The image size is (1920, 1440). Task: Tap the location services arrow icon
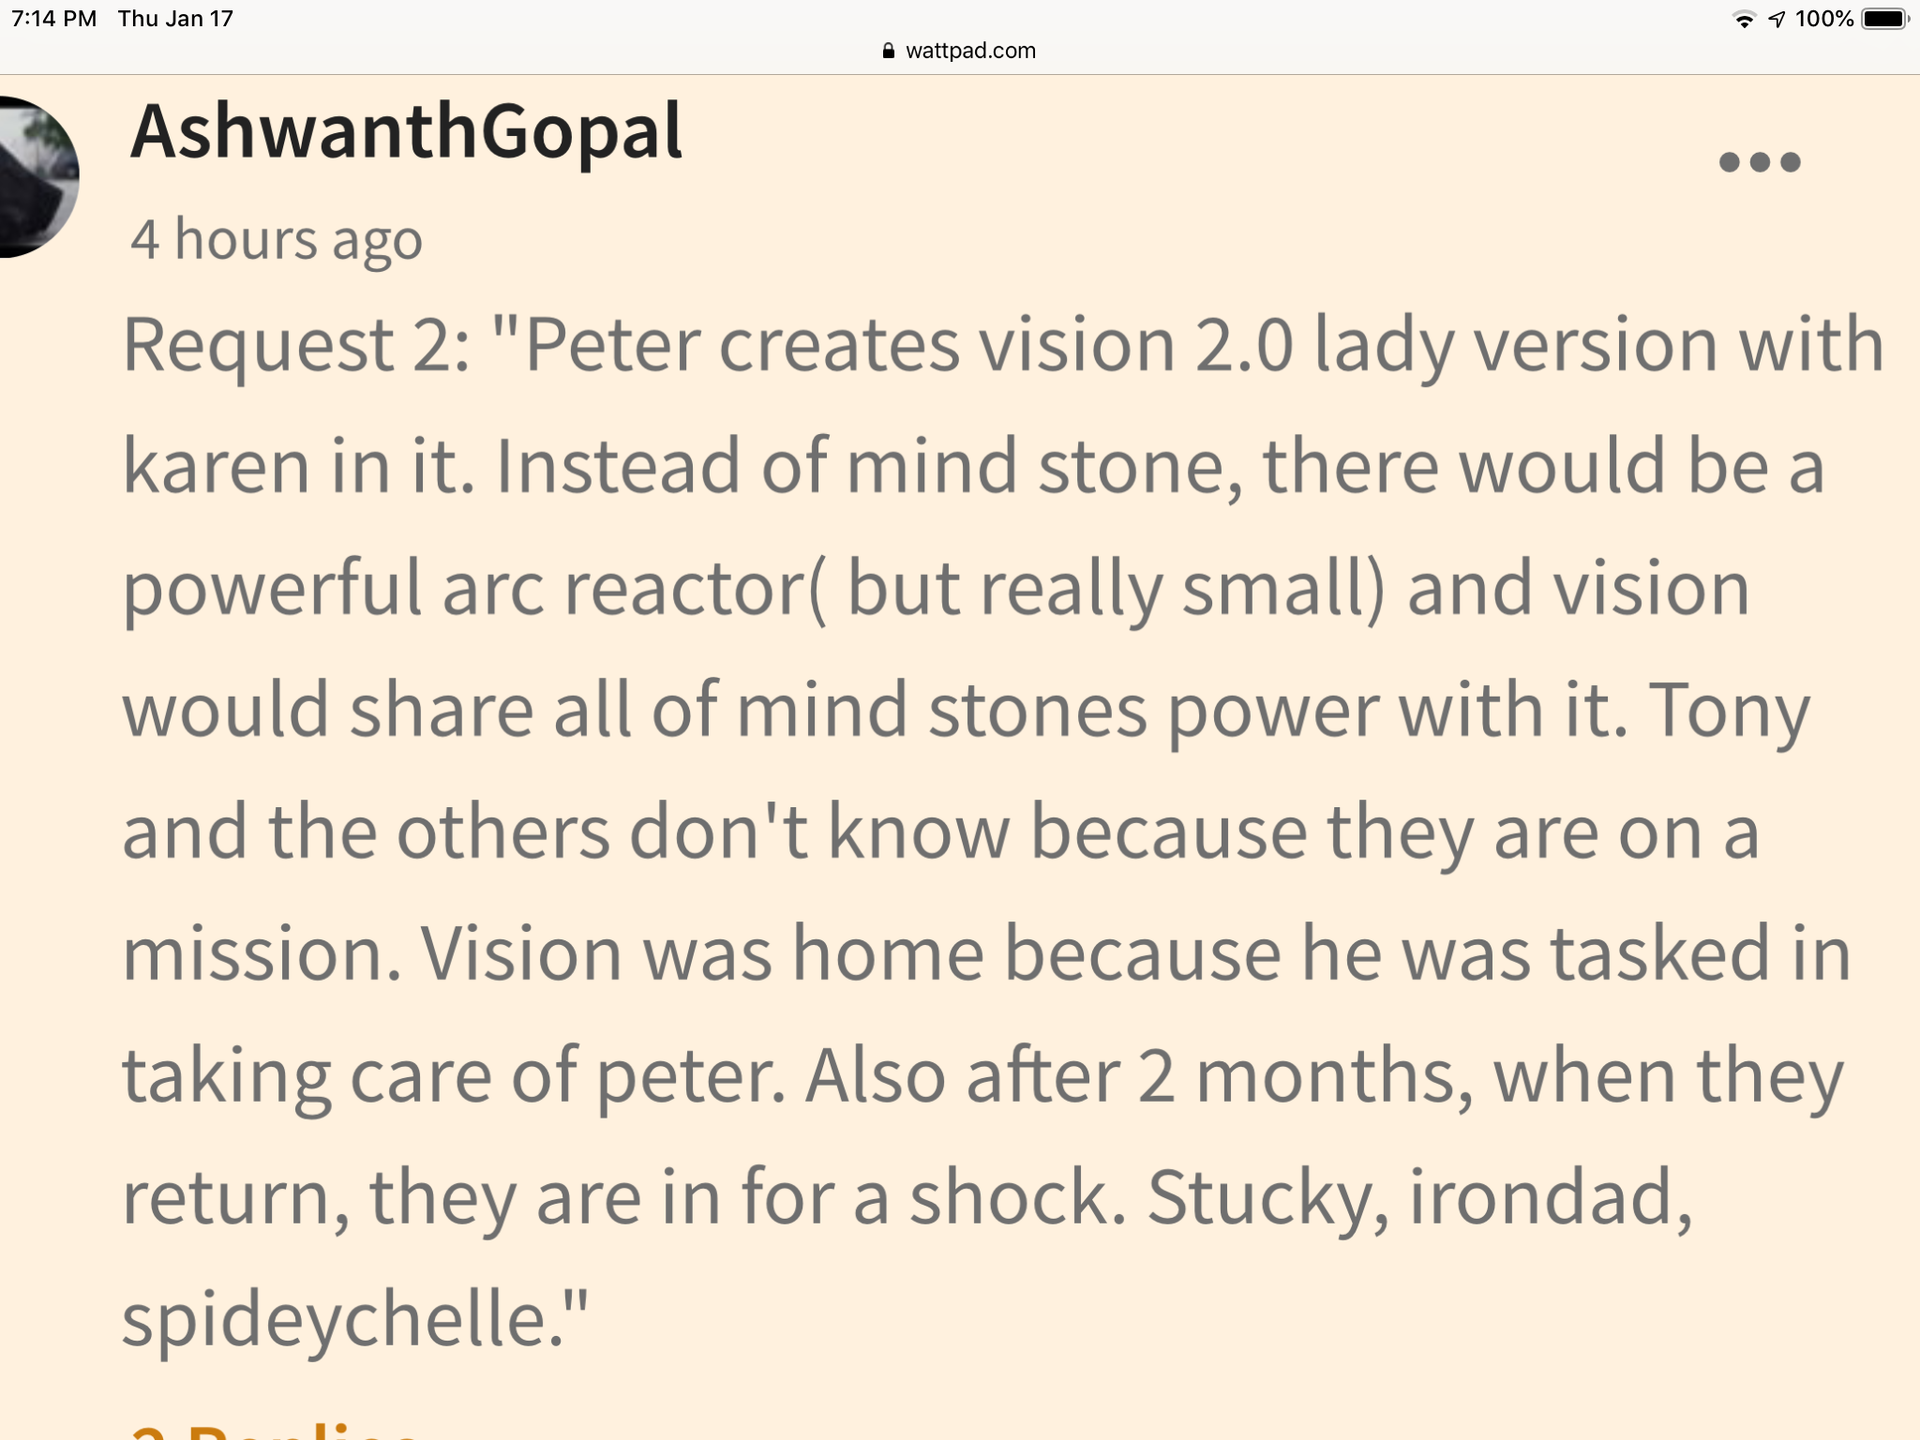[x=1777, y=19]
